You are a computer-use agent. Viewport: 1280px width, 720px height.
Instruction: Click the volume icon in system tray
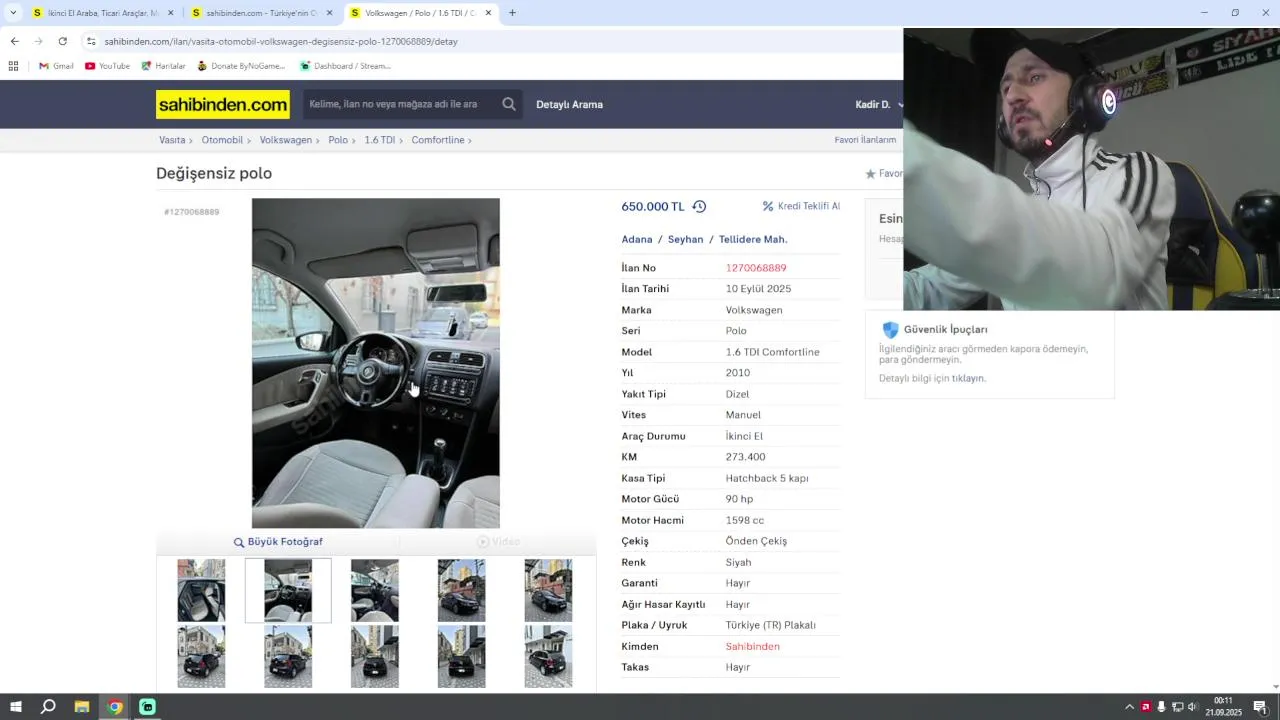(x=1192, y=707)
